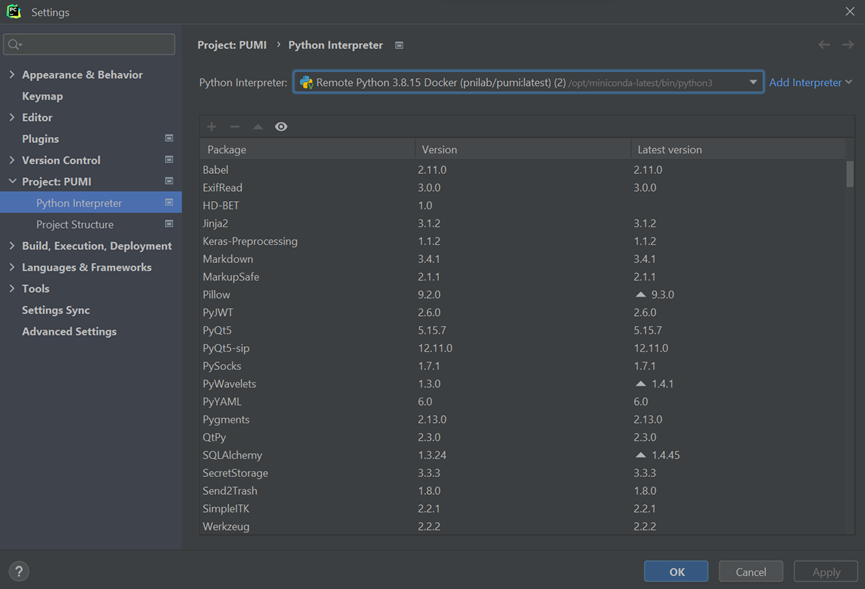Select the PyYAML package row
The image size is (865, 589).
pyautogui.click(x=522, y=401)
